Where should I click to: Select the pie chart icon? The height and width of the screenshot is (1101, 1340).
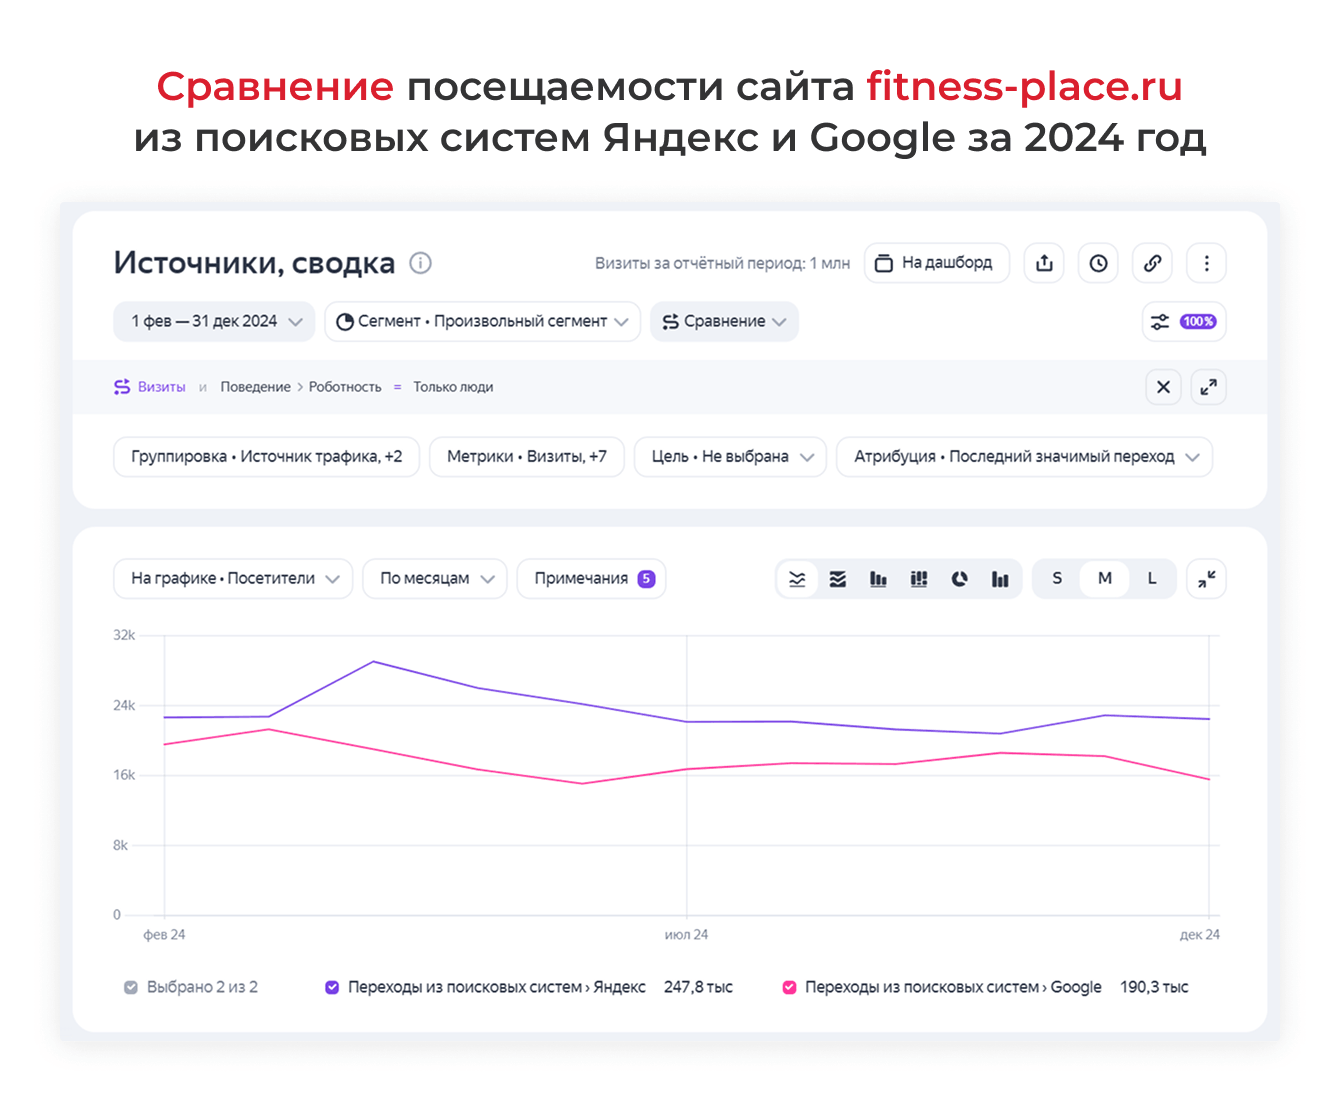tap(959, 579)
